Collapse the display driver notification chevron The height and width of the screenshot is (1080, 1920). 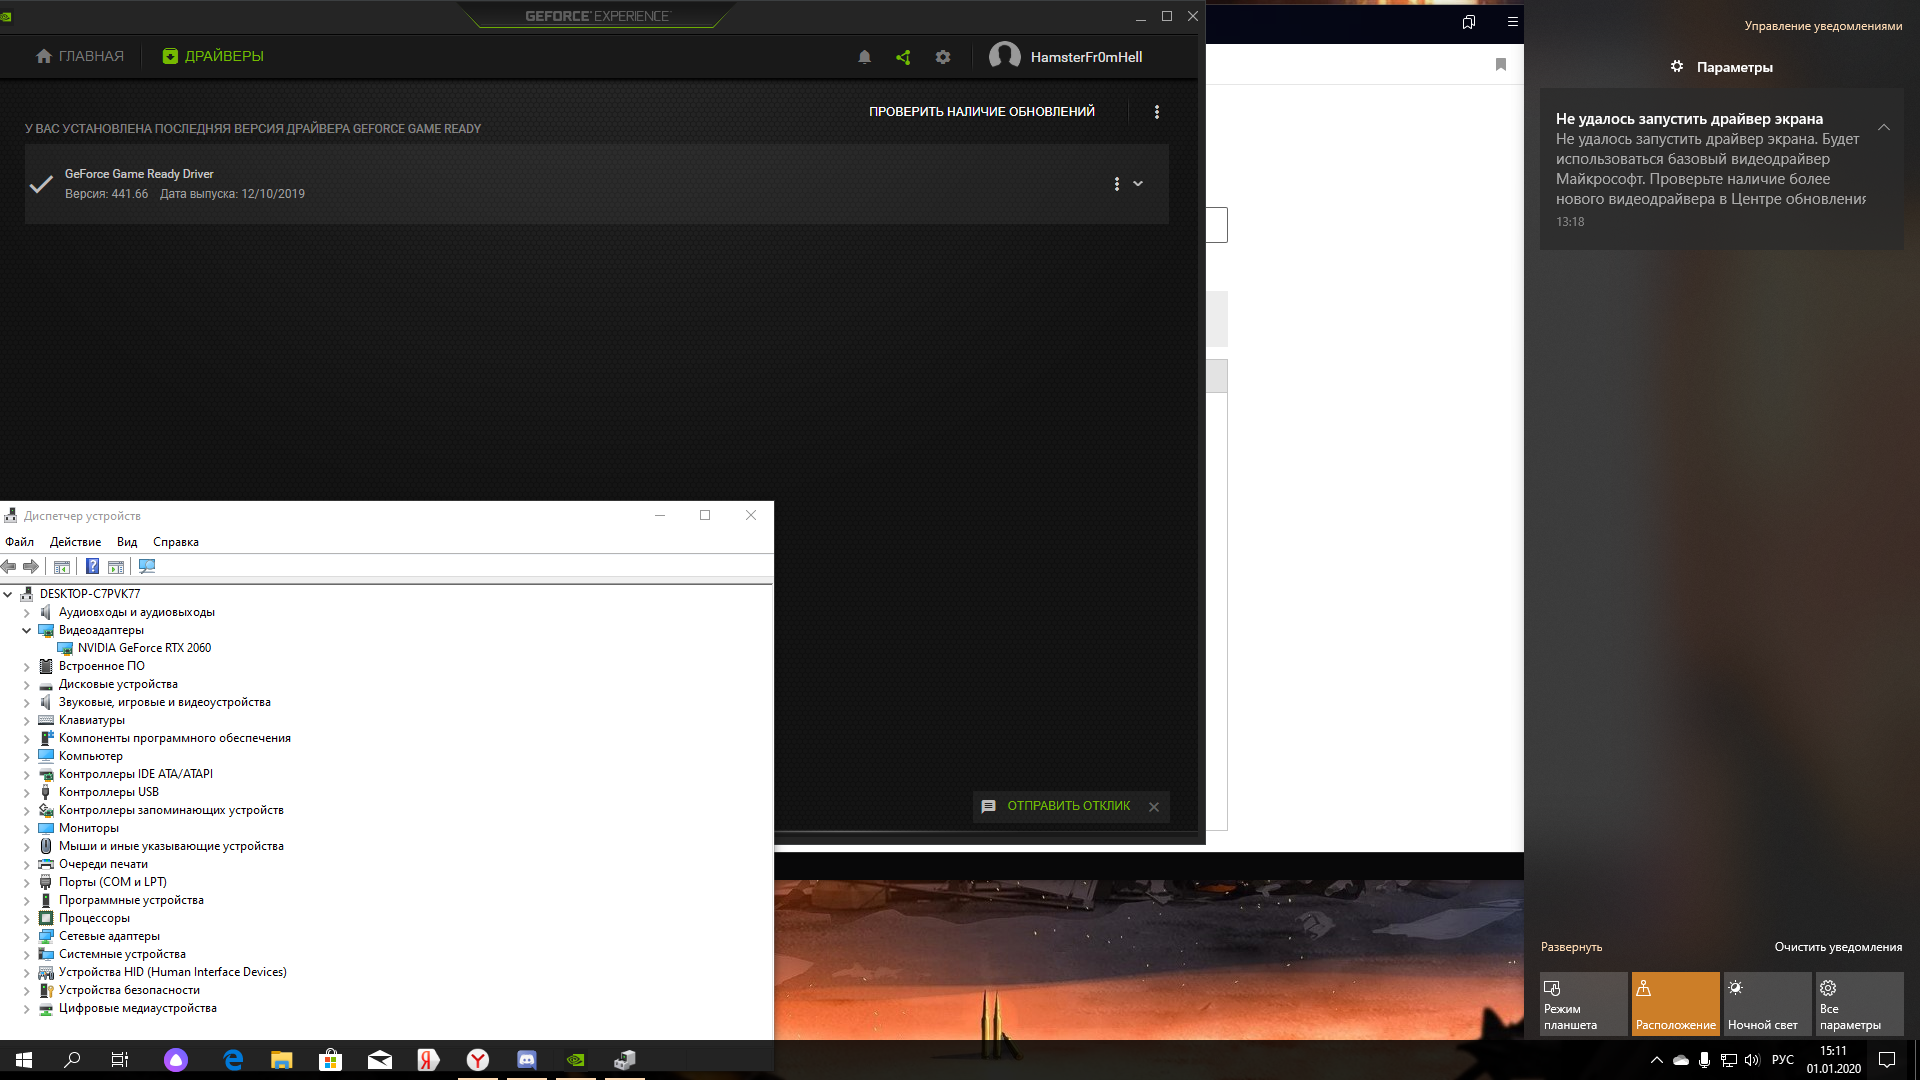pyautogui.click(x=1884, y=127)
